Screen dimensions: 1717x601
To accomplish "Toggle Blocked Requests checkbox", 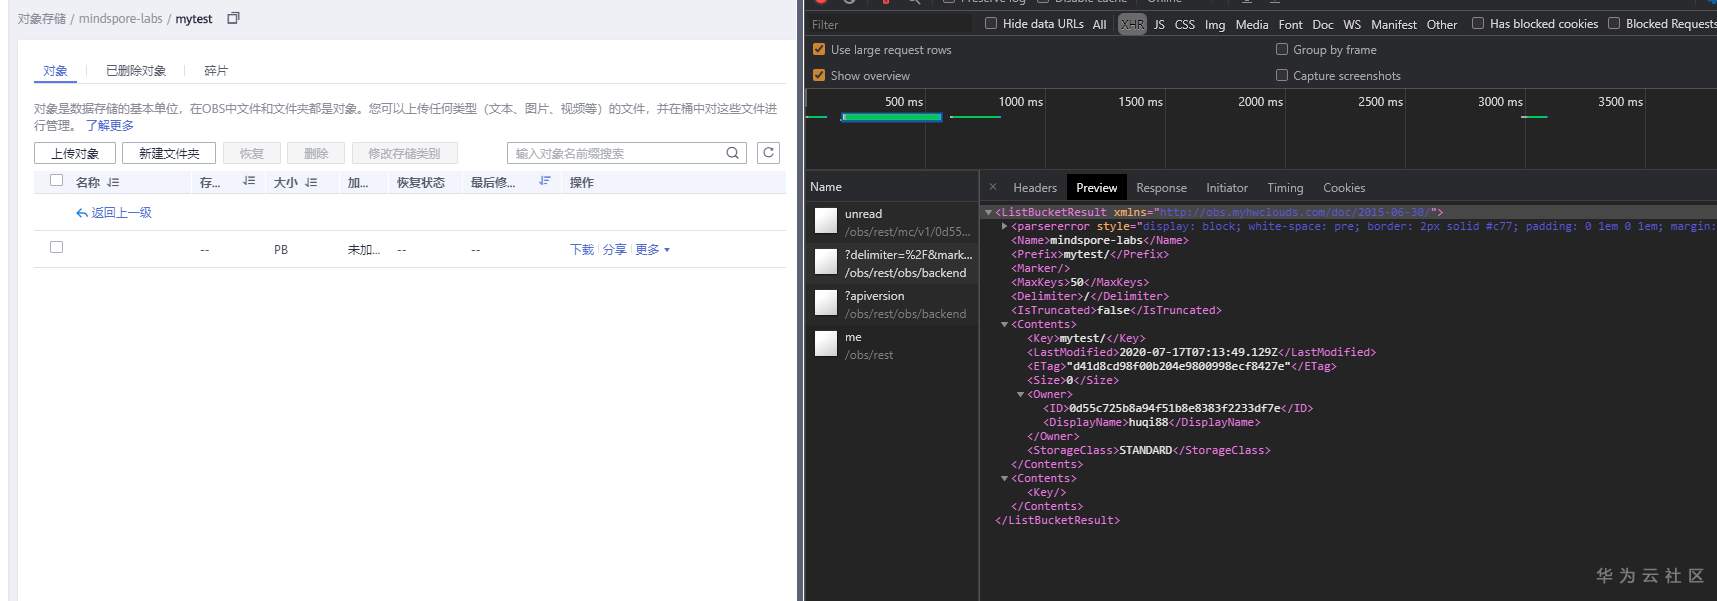I will pyautogui.click(x=1614, y=23).
